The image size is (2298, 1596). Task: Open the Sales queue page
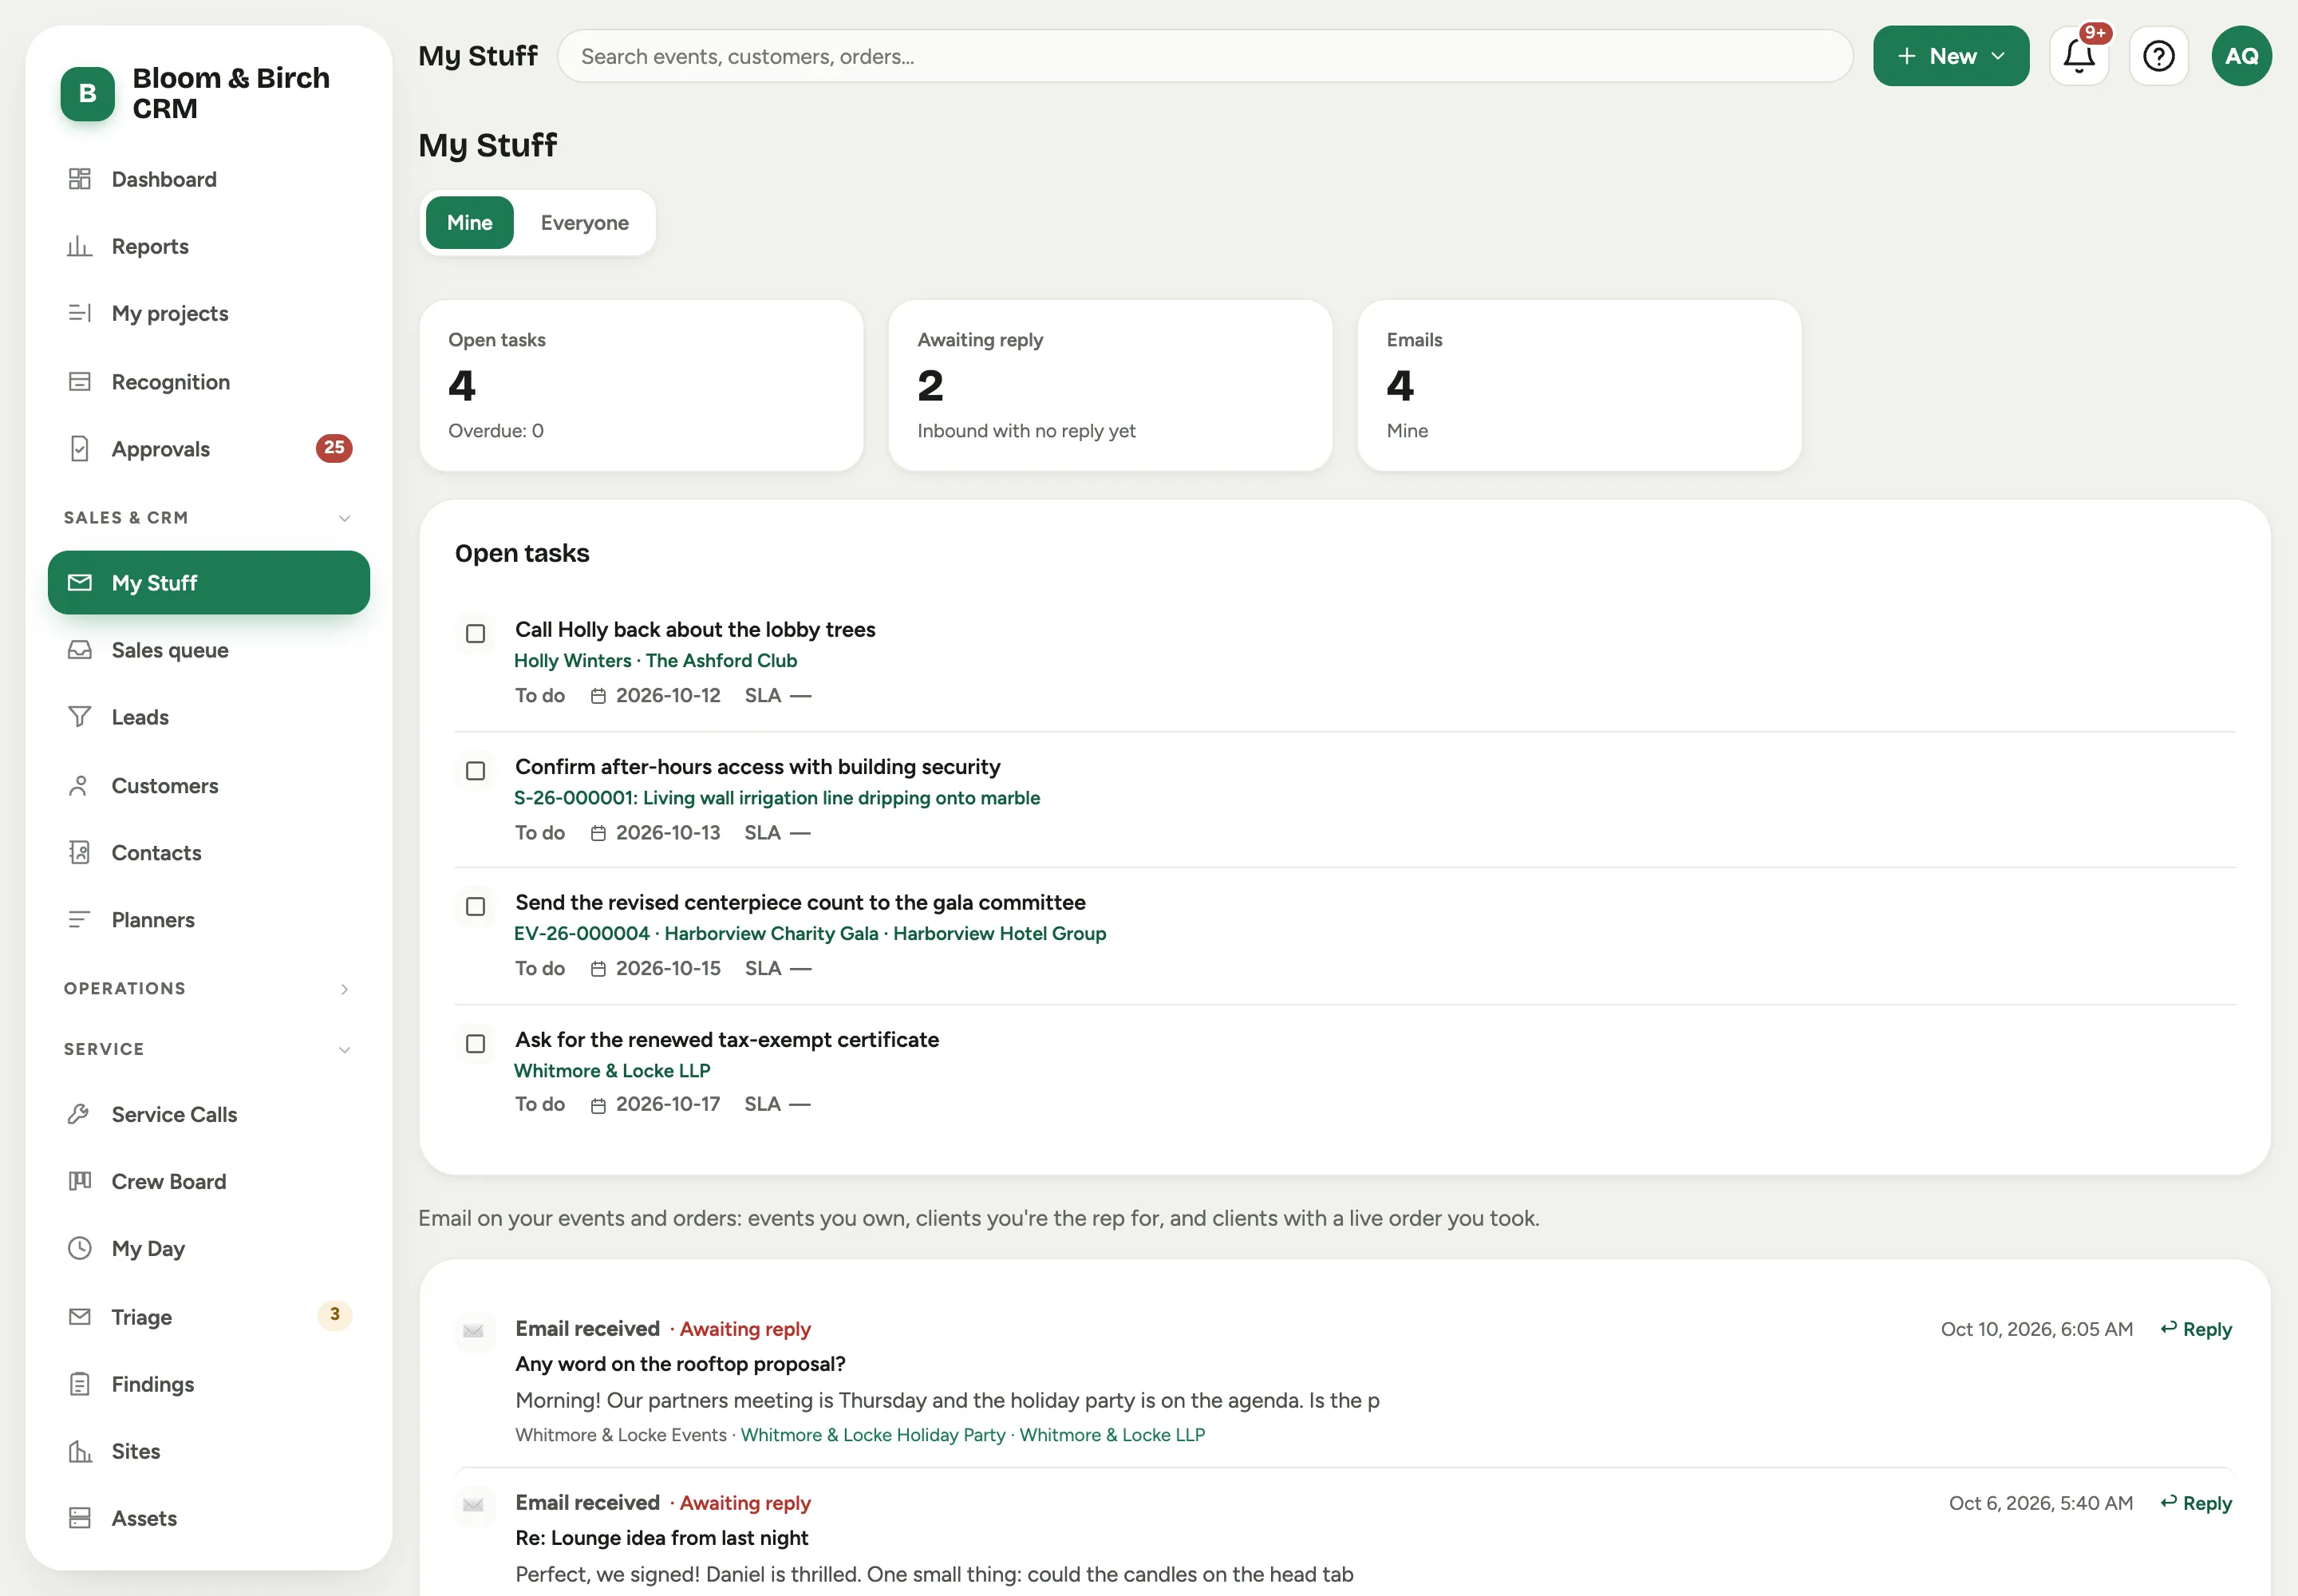coord(209,650)
